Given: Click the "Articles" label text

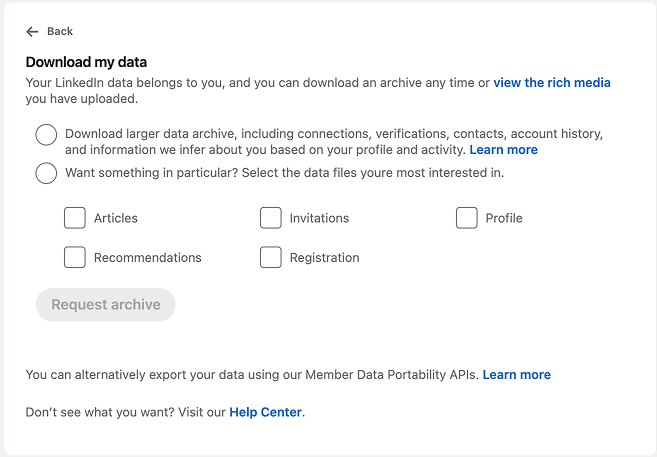Looking at the screenshot, I should (x=116, y=218).
